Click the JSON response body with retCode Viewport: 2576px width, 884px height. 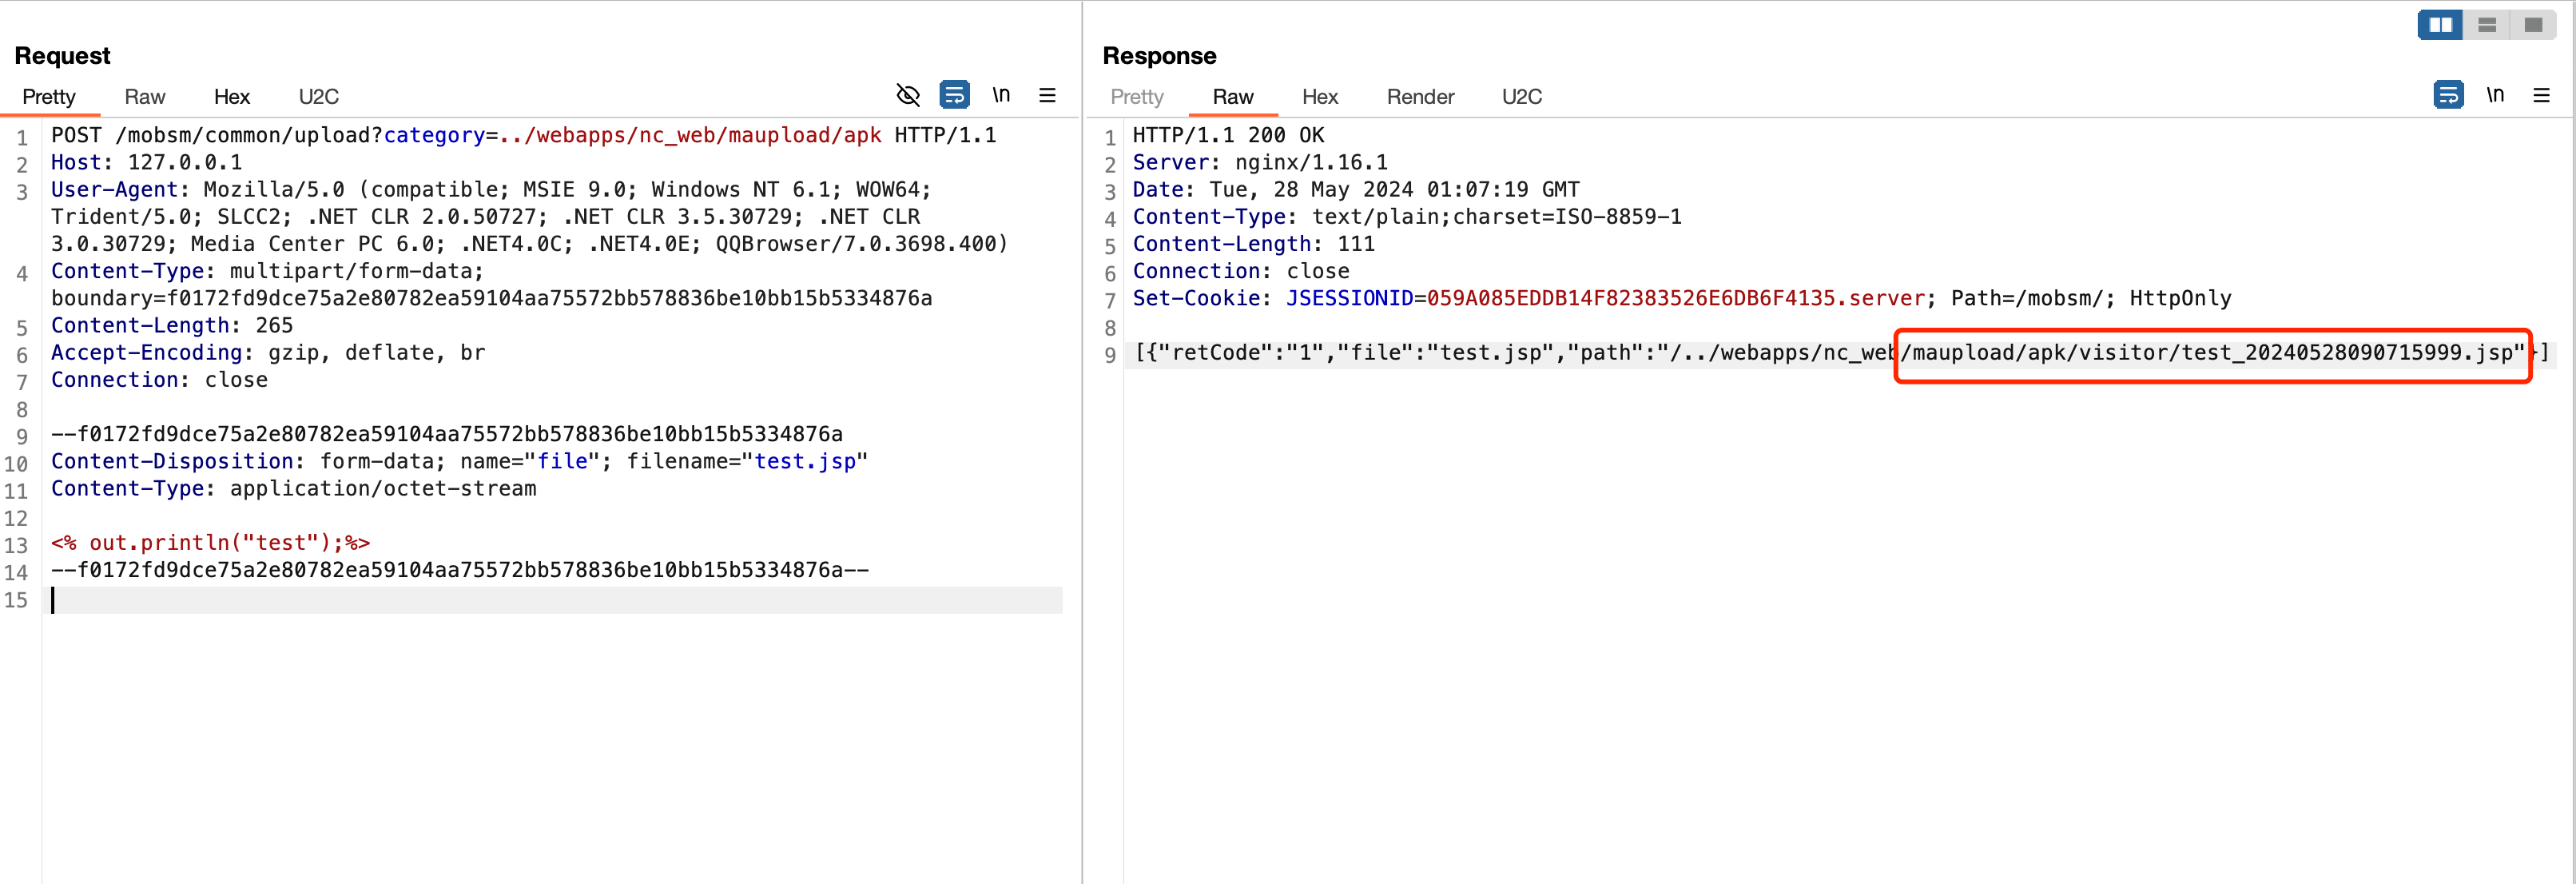click(x=1841, y=353)
